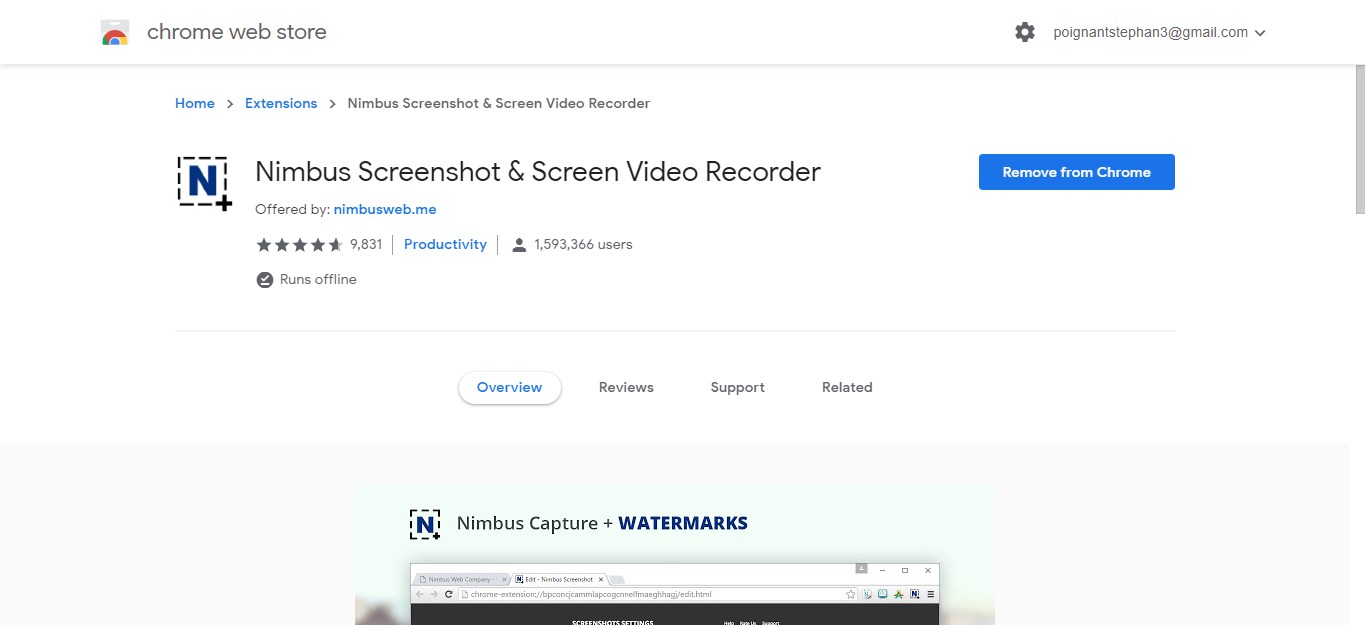Click the users person icon

pyautogui.click(x=519, y=245)
